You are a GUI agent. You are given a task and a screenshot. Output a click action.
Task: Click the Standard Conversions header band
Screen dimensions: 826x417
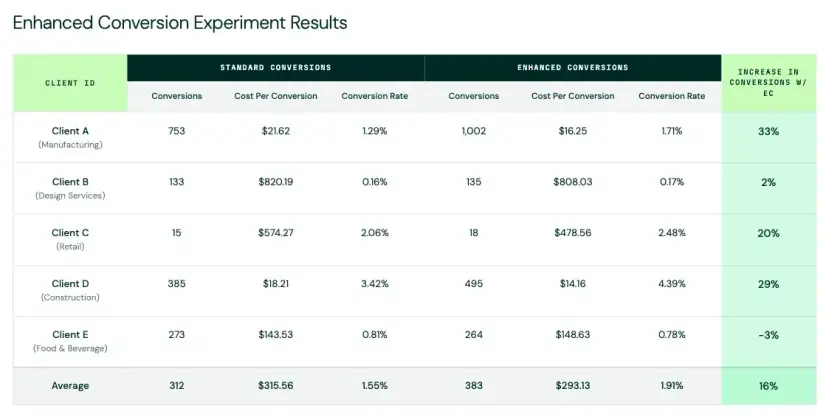point(276,67)
